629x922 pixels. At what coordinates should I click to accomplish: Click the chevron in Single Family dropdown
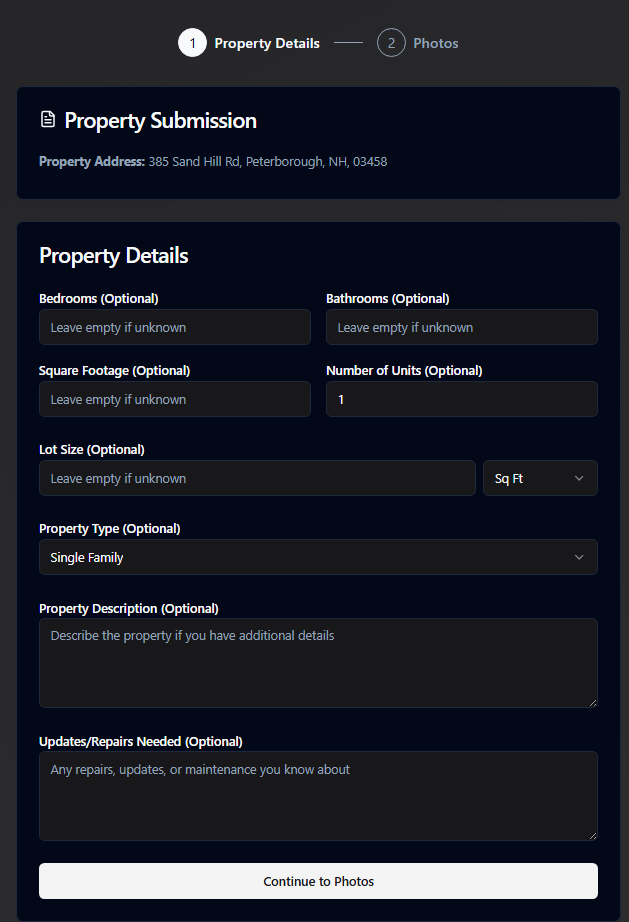(x=579, y=557)
